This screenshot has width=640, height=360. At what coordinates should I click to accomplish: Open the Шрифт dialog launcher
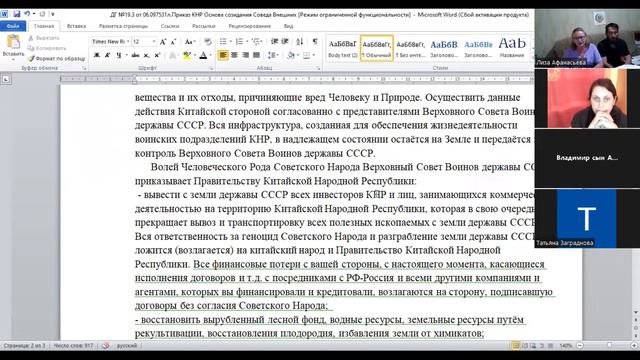tap(211, 68)
